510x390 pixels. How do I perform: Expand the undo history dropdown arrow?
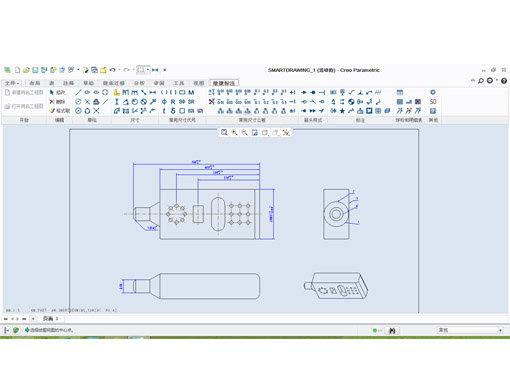(x=119, y=70)
